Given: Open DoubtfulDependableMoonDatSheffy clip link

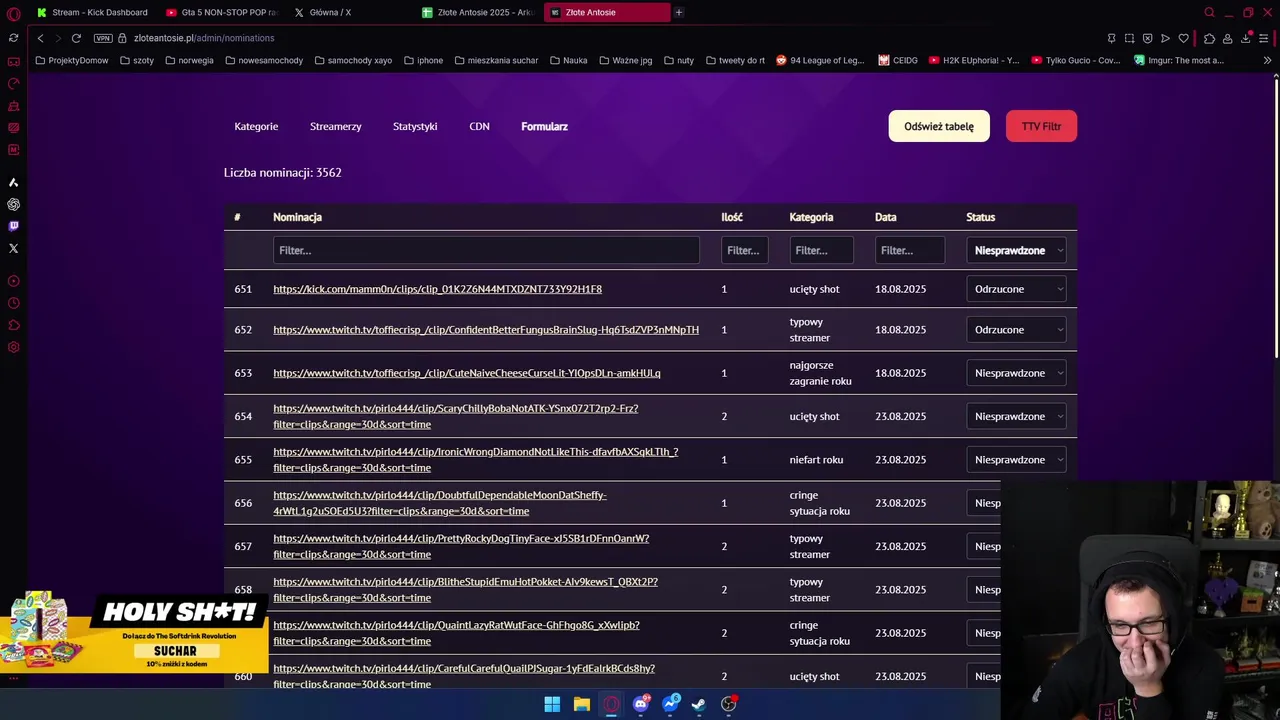Looking at the screenshot, I should tap(440, 503).
